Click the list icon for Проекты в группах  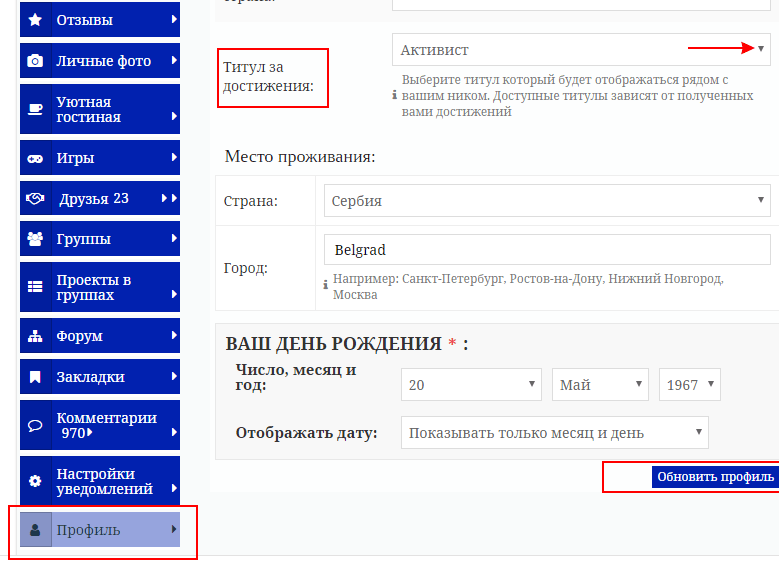point(35,287)
